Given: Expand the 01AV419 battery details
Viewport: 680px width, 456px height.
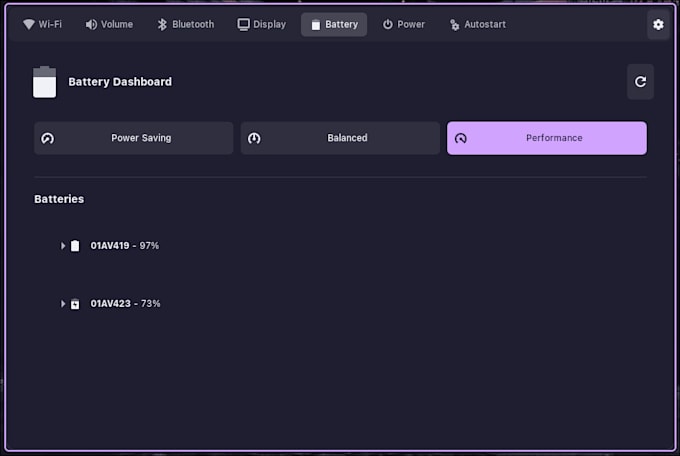Looking at the screenshot, I should [x=63, y=246].
